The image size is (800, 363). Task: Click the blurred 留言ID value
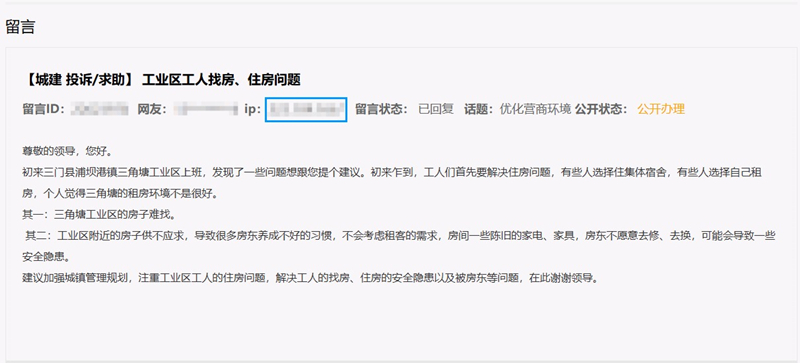[x=99, y=109]
